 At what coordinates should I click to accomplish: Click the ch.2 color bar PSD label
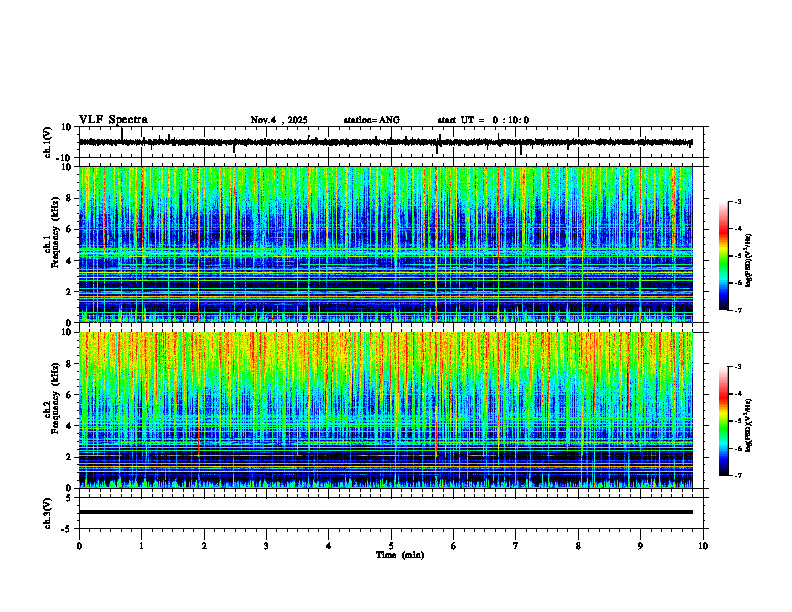749,424
